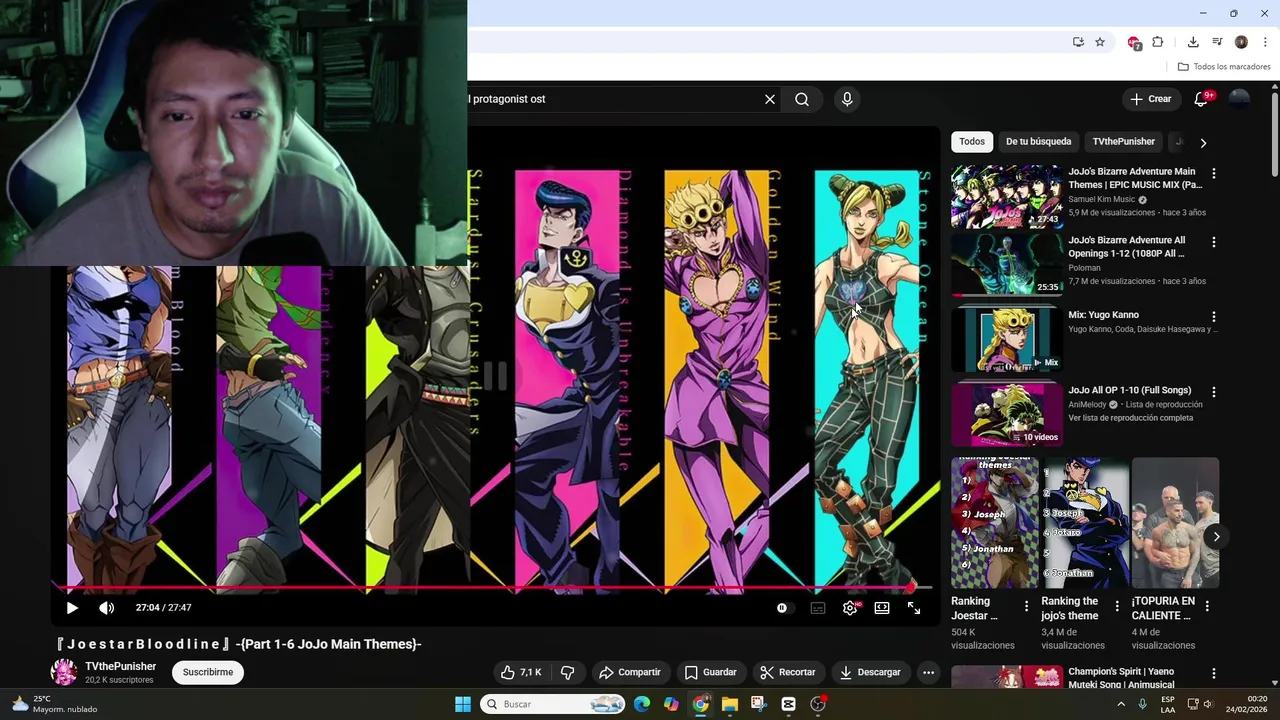Launch Microsoft Edge from the taskbar
Image resolution: width=1280 pixels, height=720 pixels.
tap(642, 704)
